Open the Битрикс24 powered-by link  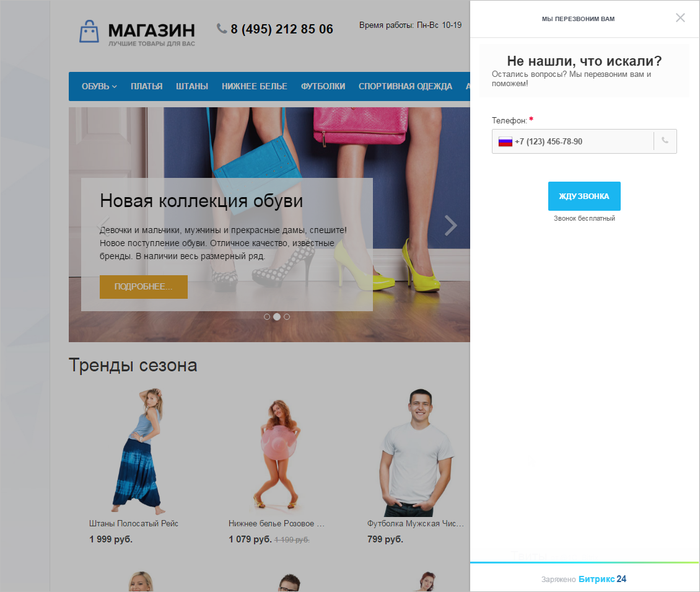pos(602,579)
